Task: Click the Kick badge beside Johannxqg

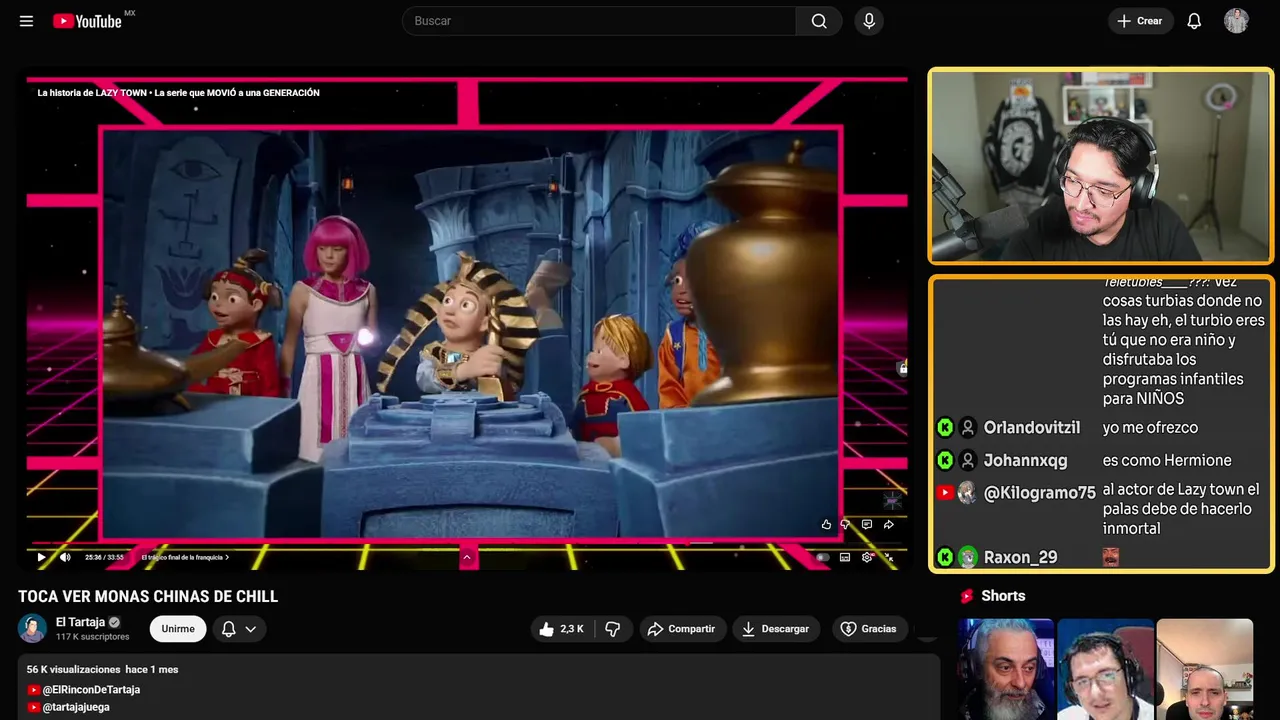Action: pyautogui.click(x=945, y=460)
